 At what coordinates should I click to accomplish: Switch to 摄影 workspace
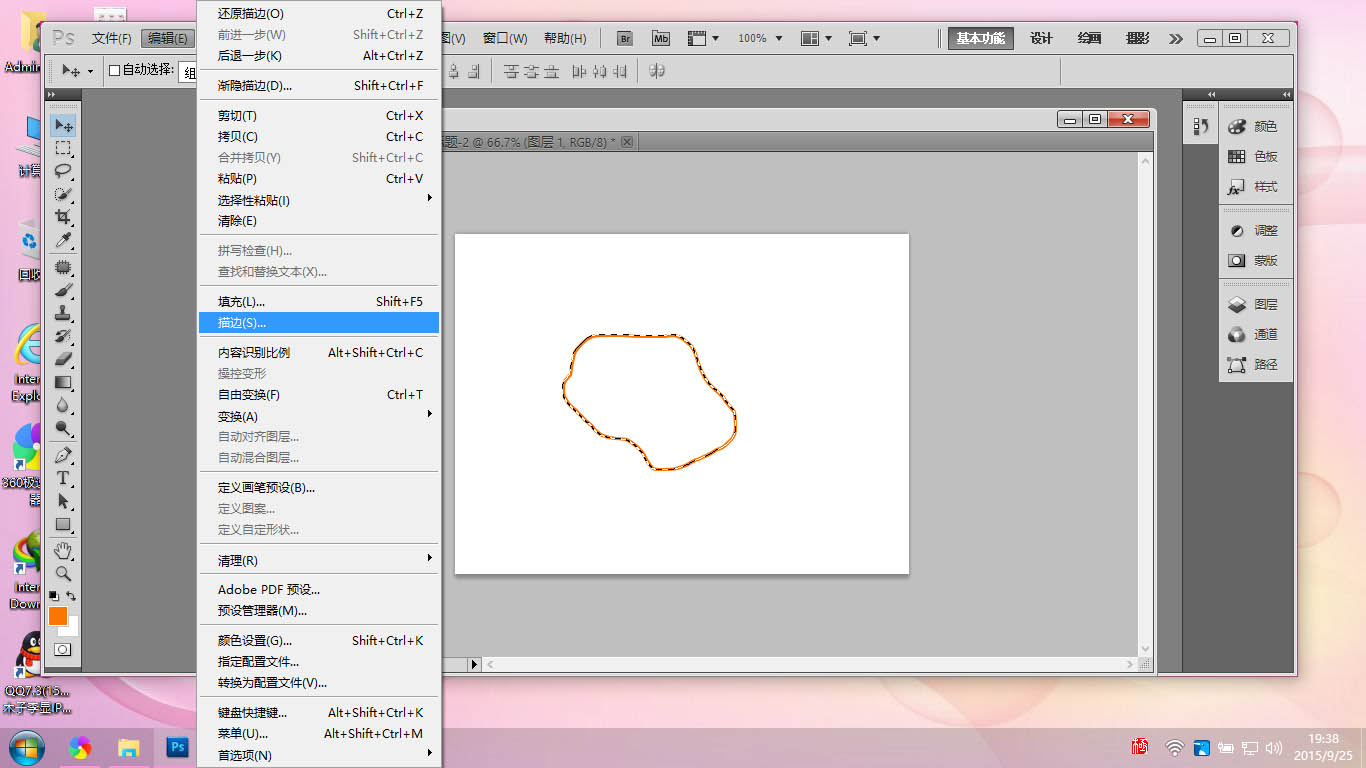[1137, 38]
